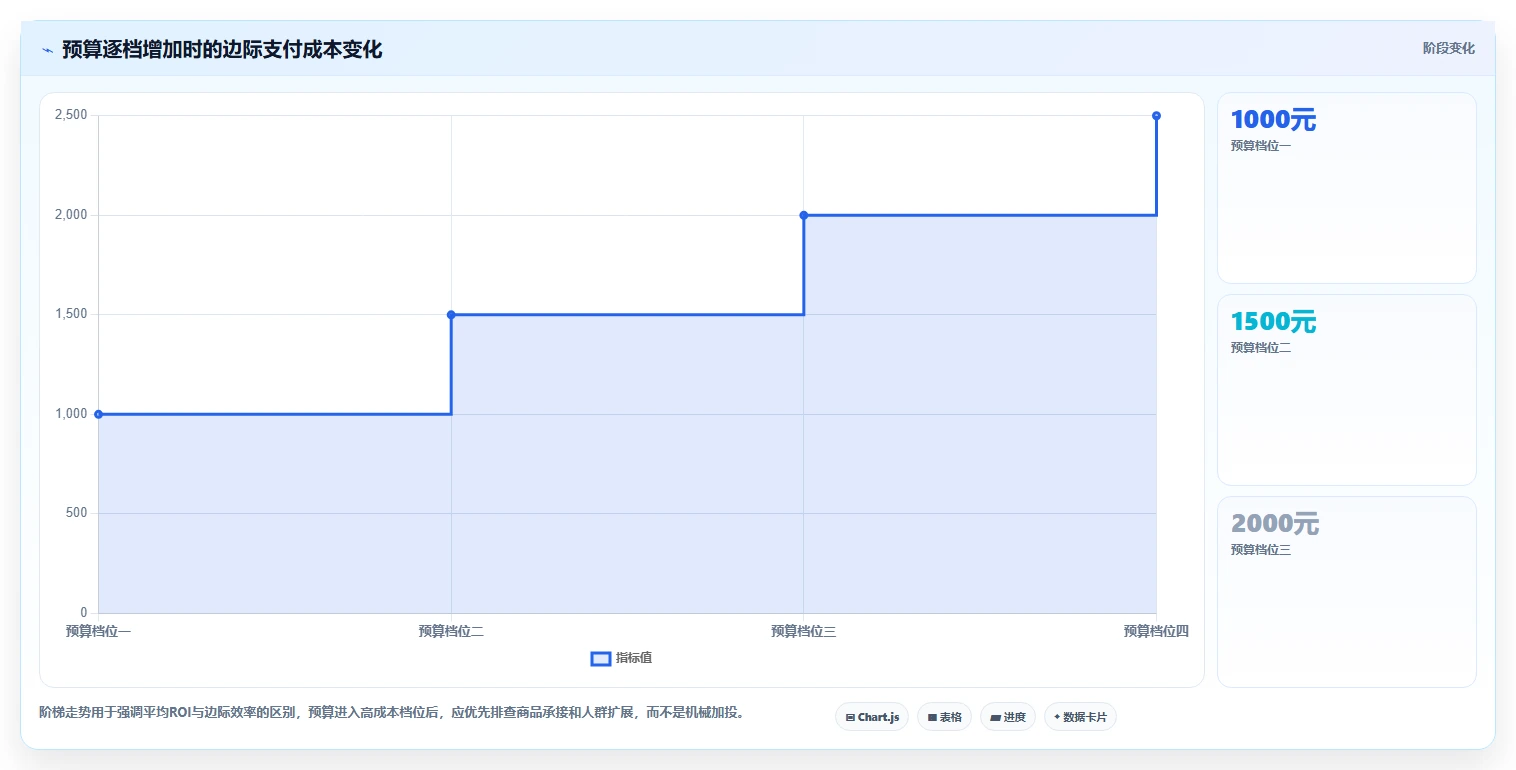Viewport: 1516px width, 770px height.
Task: Click the footer note starting with 阶梯走势
Action: [391, 713]
